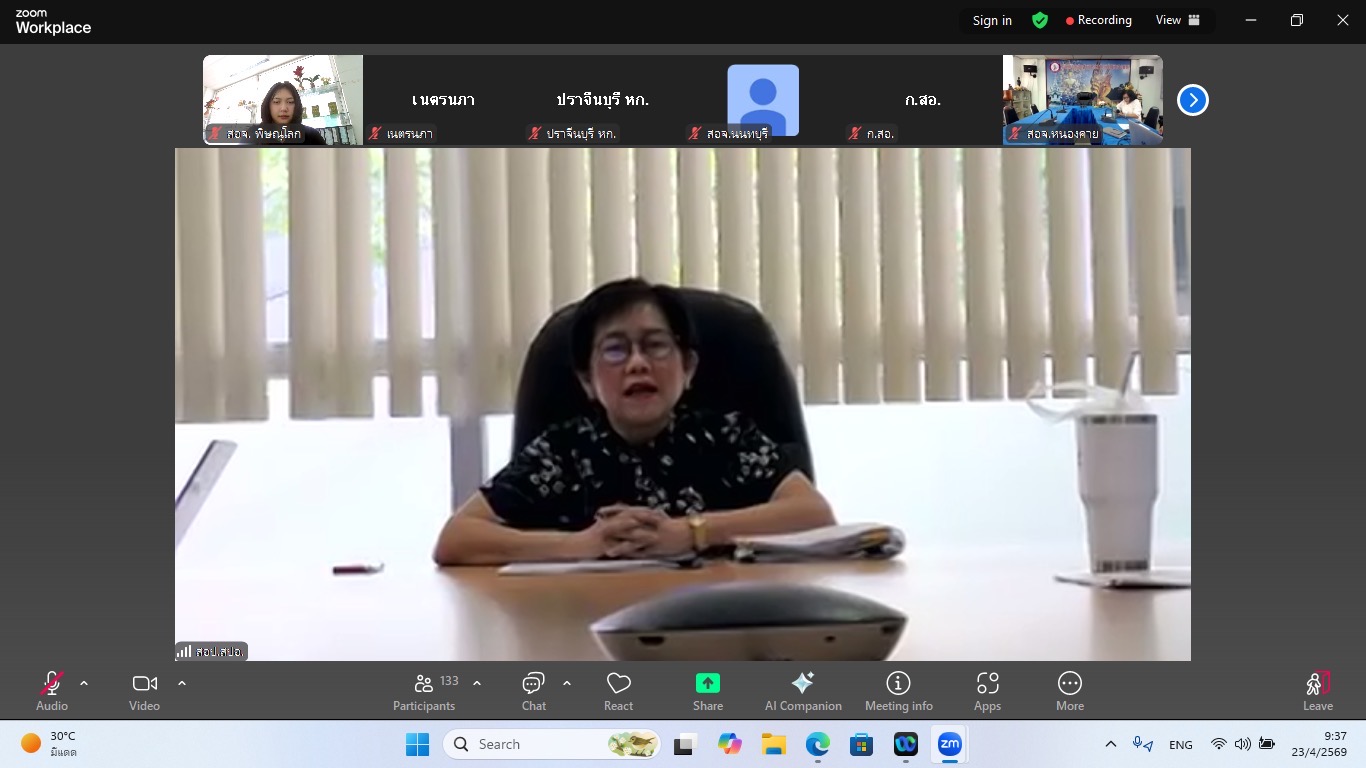The width and height of the screenshot is (1366, 768).
Task: Click the green Share screen icon
Action: [707, 684]
